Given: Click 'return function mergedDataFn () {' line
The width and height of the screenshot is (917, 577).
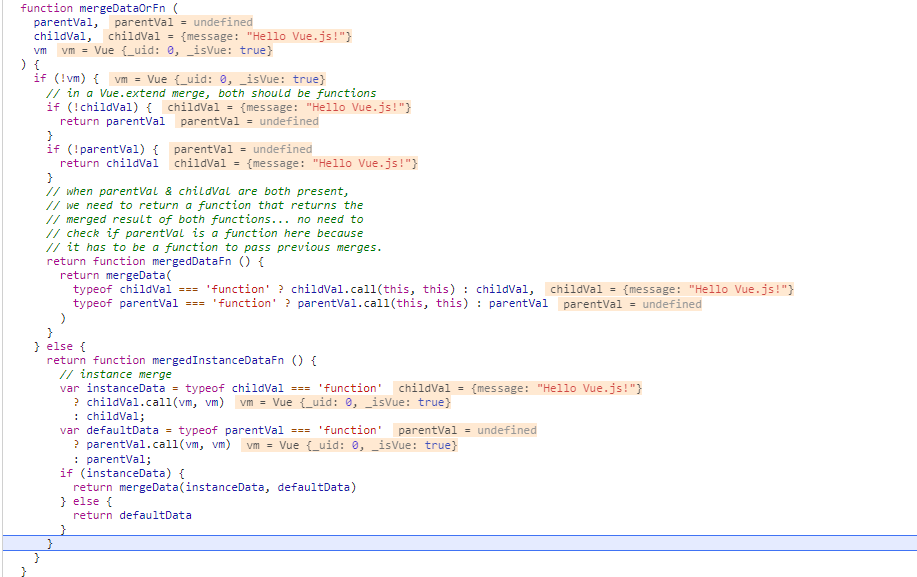Looking at the screenshot, I should 155,261.
